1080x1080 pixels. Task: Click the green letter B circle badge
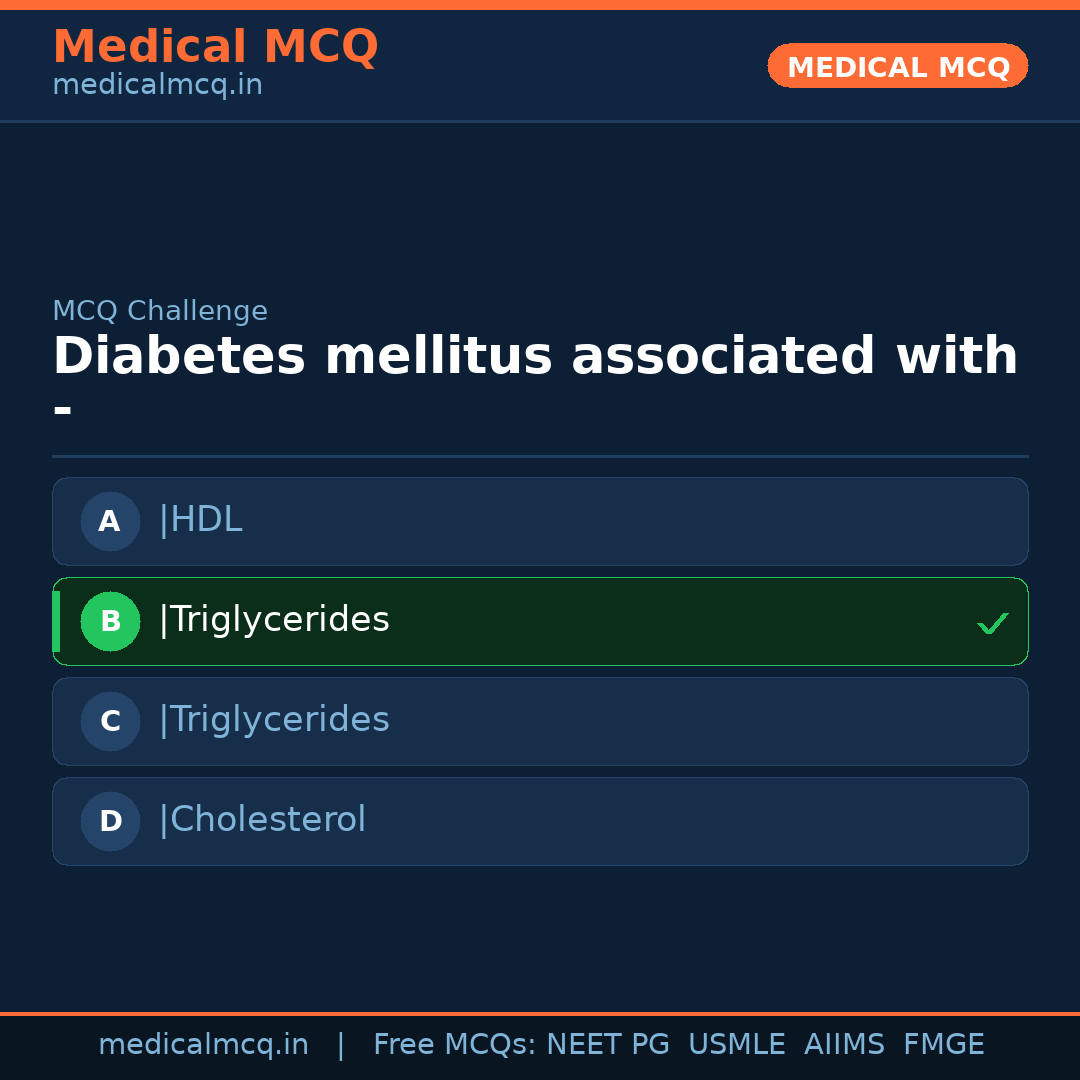pyautogui.click(x=110, y=621)
